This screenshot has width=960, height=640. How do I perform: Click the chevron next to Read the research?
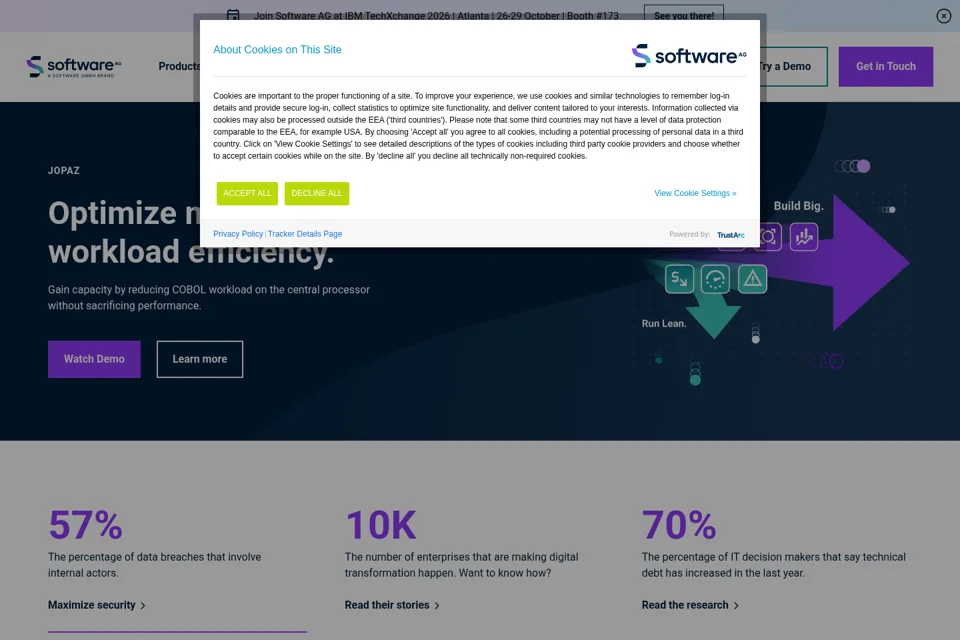click(736, 606)
